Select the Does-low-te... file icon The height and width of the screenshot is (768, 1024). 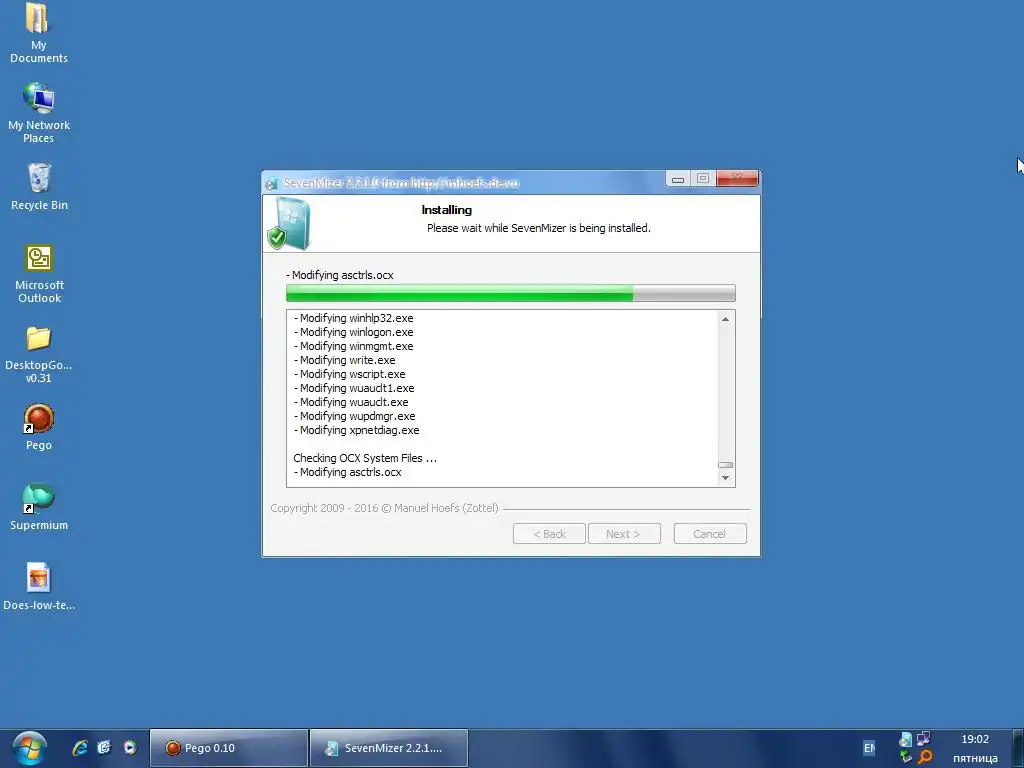click(39, 586)
